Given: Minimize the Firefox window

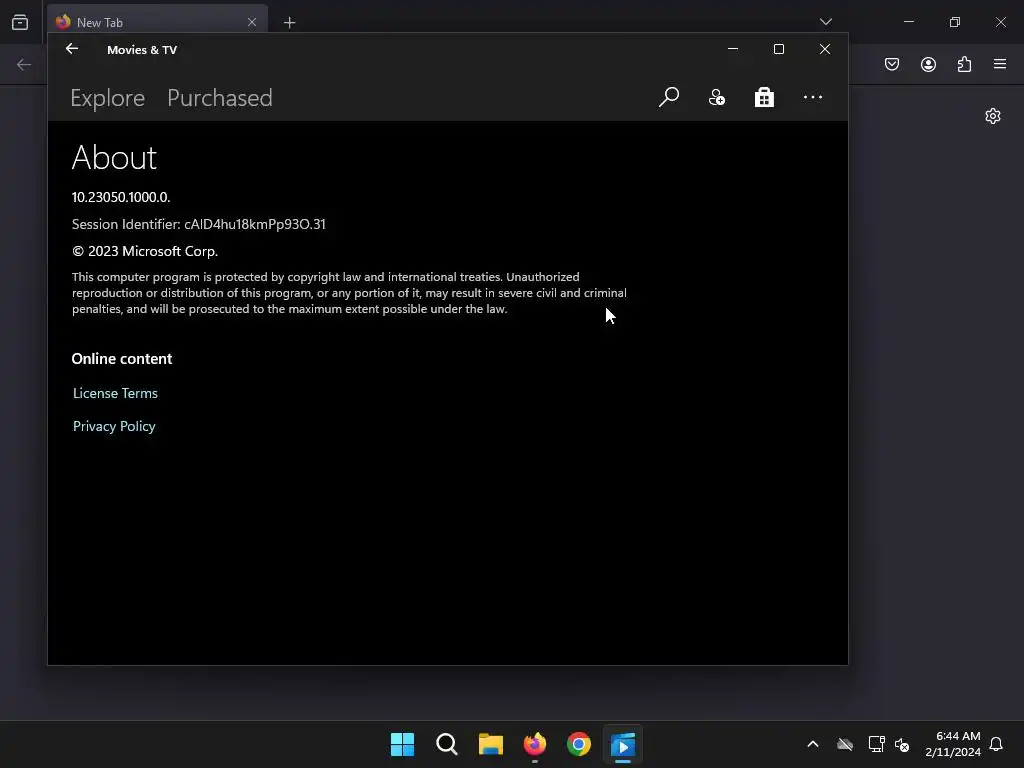Looking at the screenshot, I should [908, 22].
